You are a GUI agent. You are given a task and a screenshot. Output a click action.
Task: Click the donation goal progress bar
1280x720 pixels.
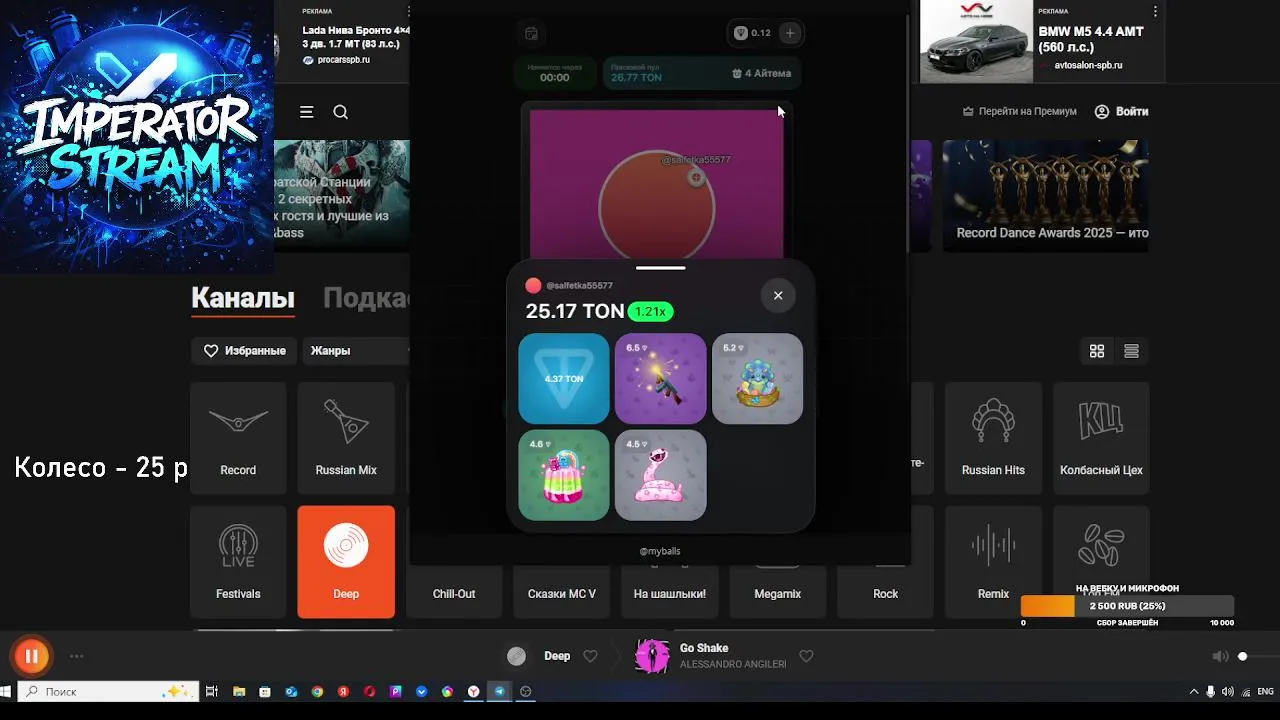(1127, 606)
